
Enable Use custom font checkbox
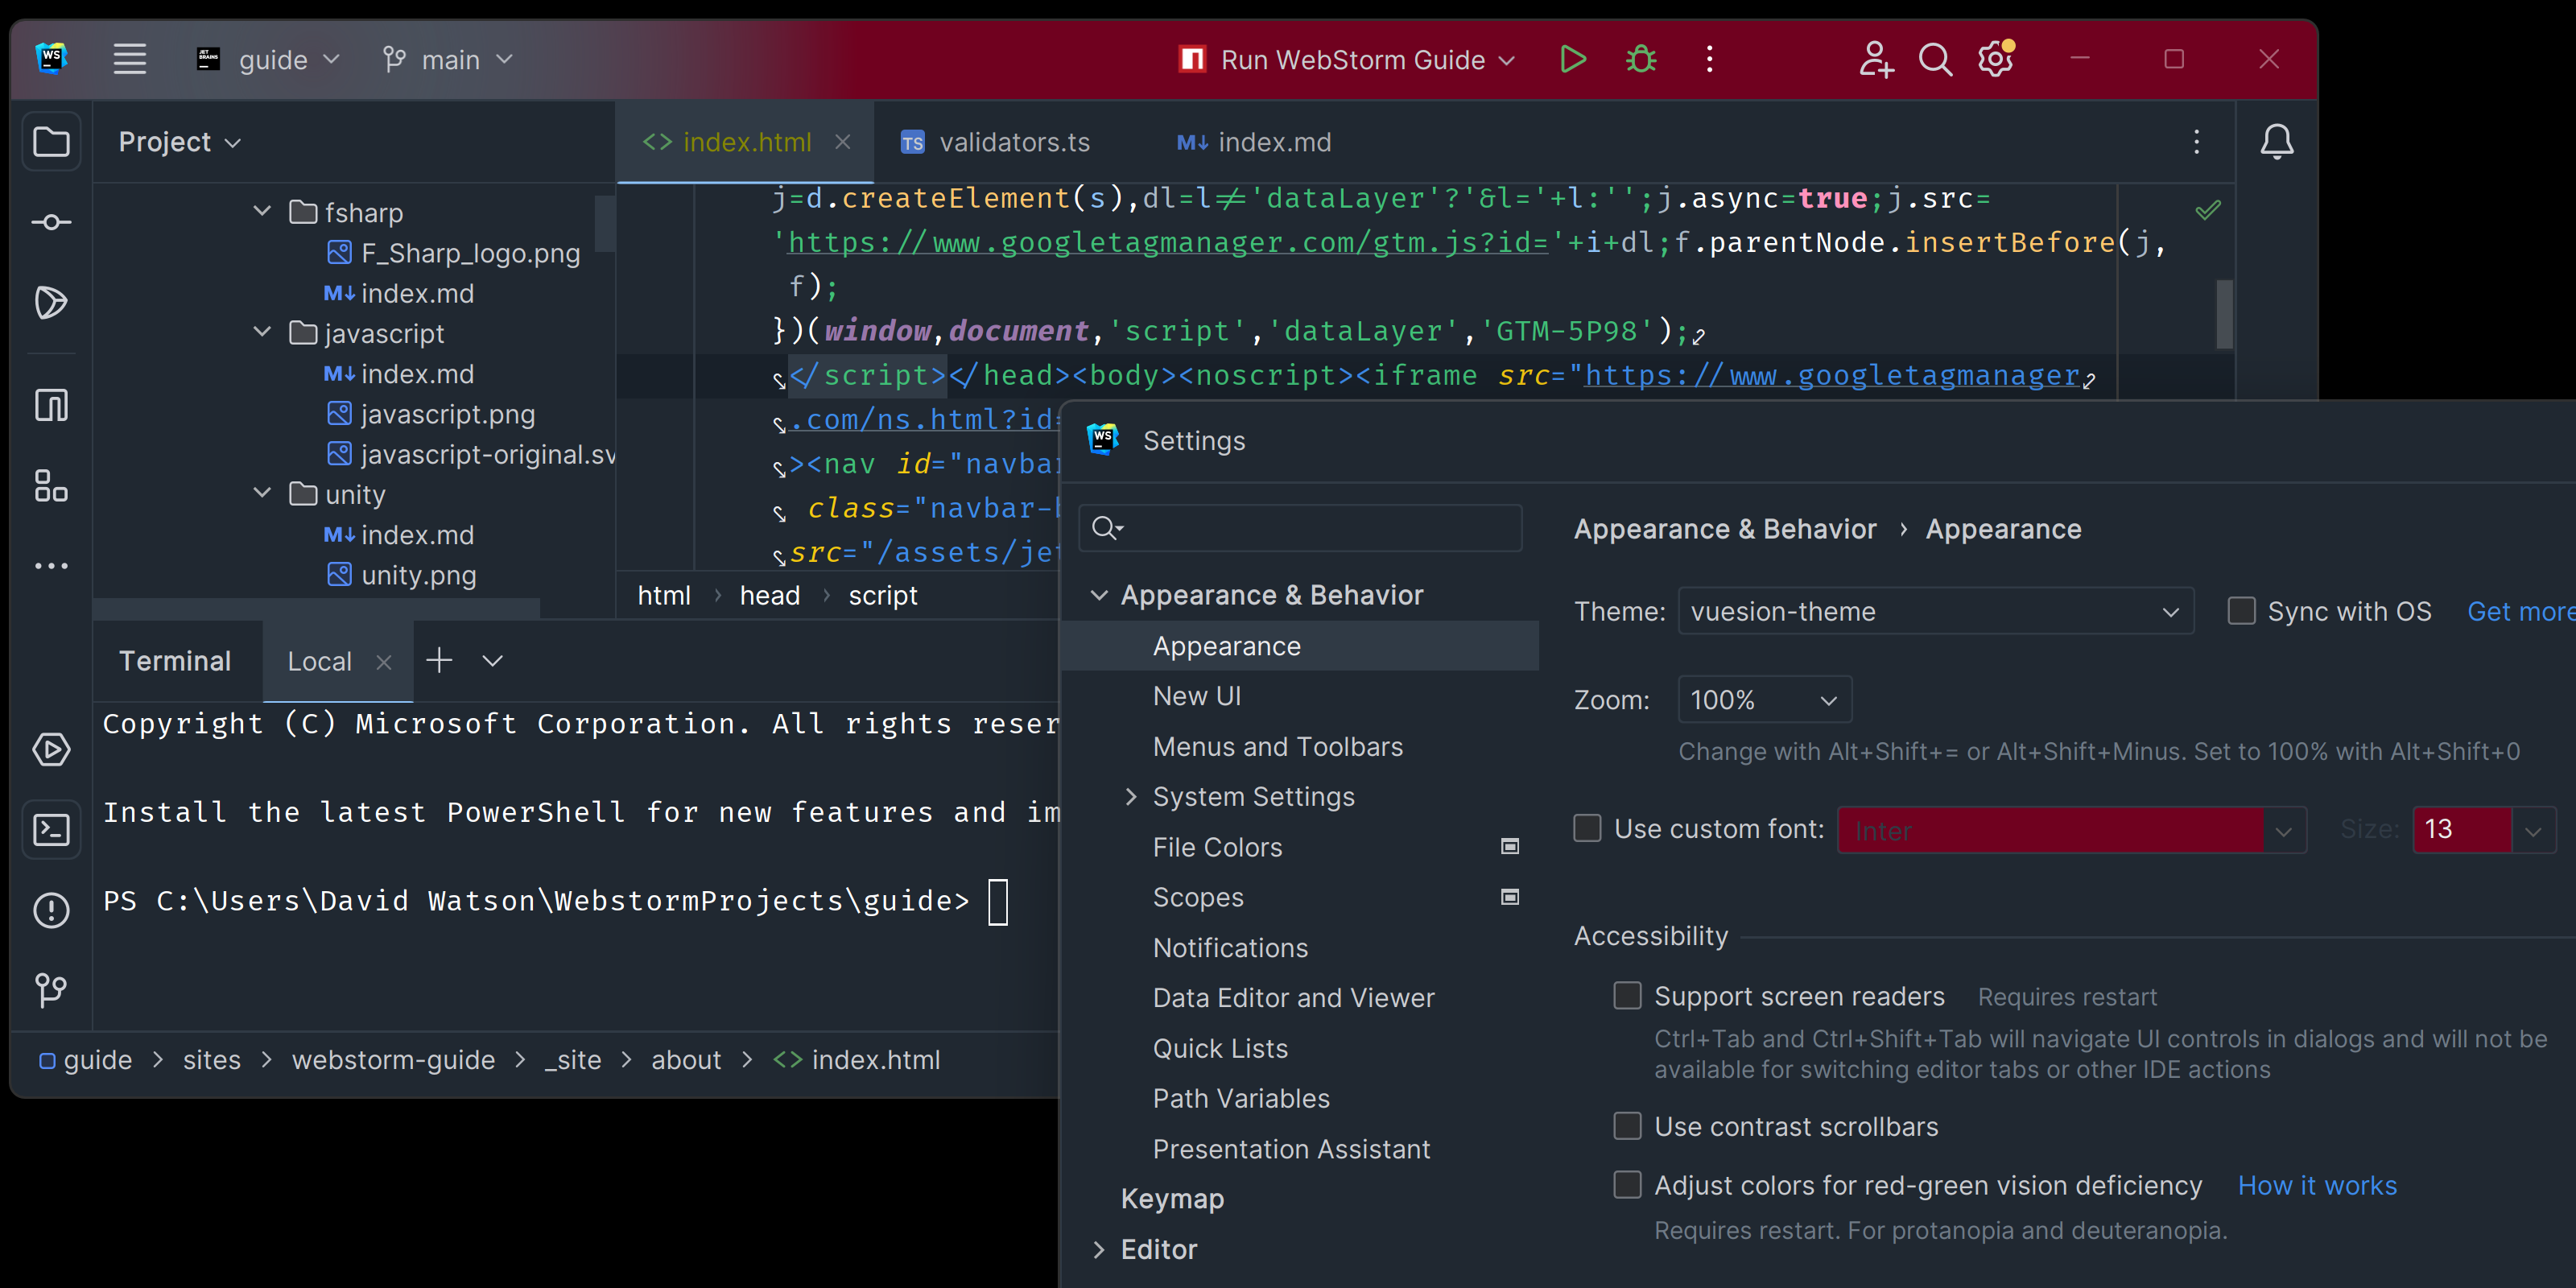coord(1587,828)
